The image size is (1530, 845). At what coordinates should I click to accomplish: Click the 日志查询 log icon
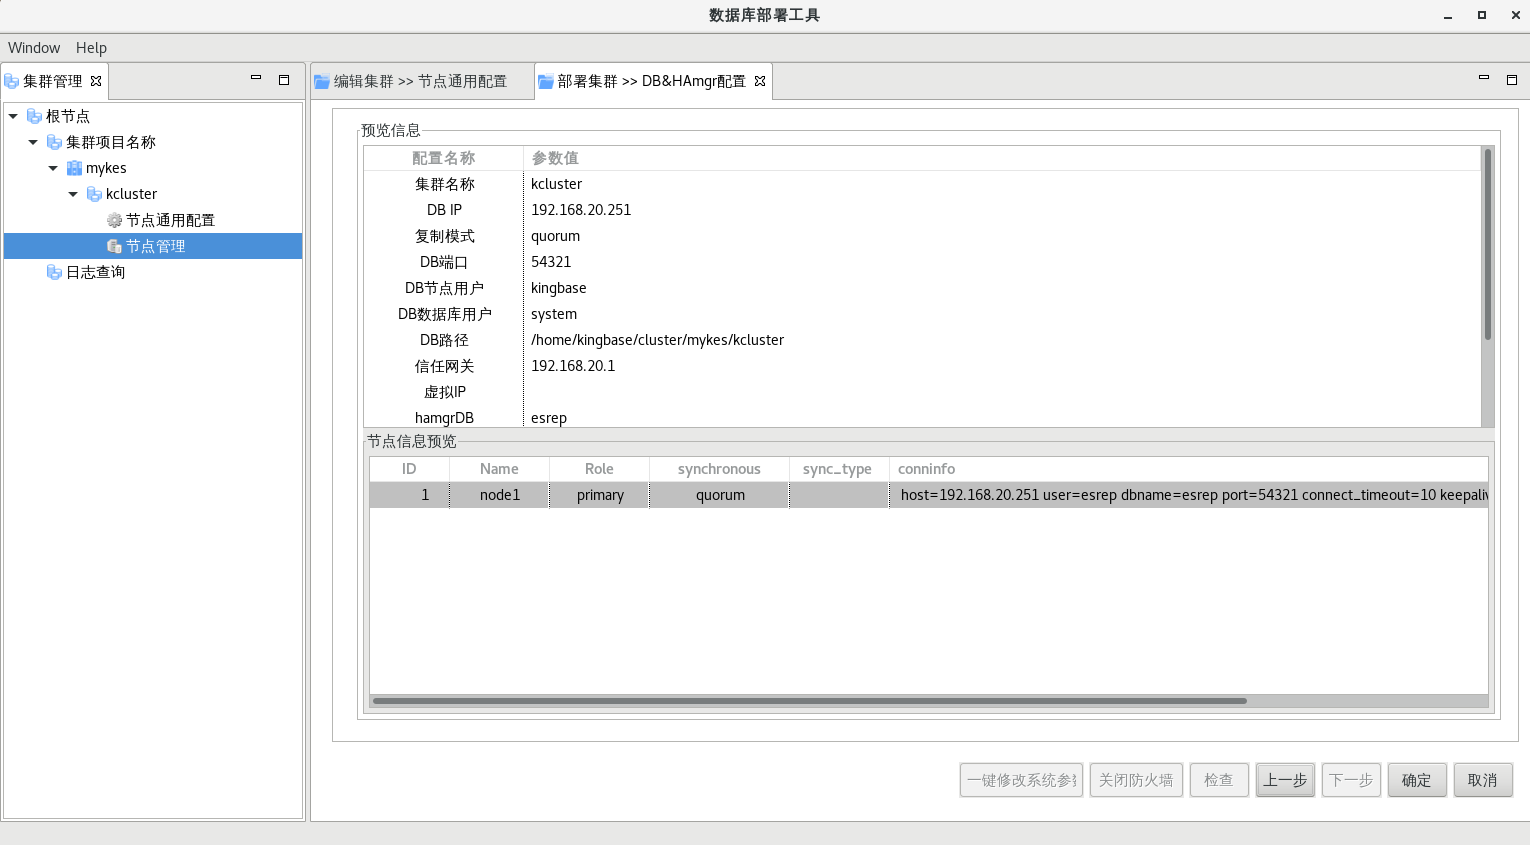[x=54, y=272]
